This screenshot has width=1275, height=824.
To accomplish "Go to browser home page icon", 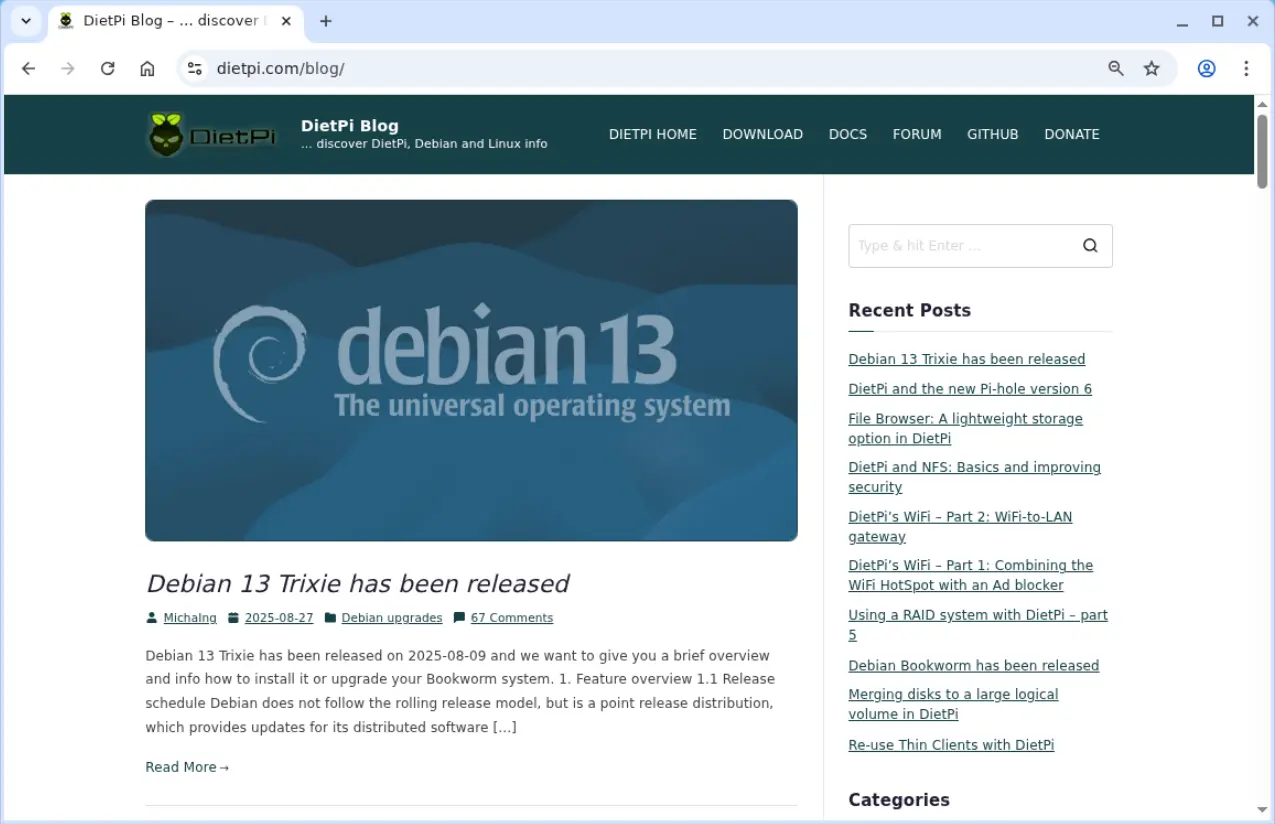I will (147, 69).
